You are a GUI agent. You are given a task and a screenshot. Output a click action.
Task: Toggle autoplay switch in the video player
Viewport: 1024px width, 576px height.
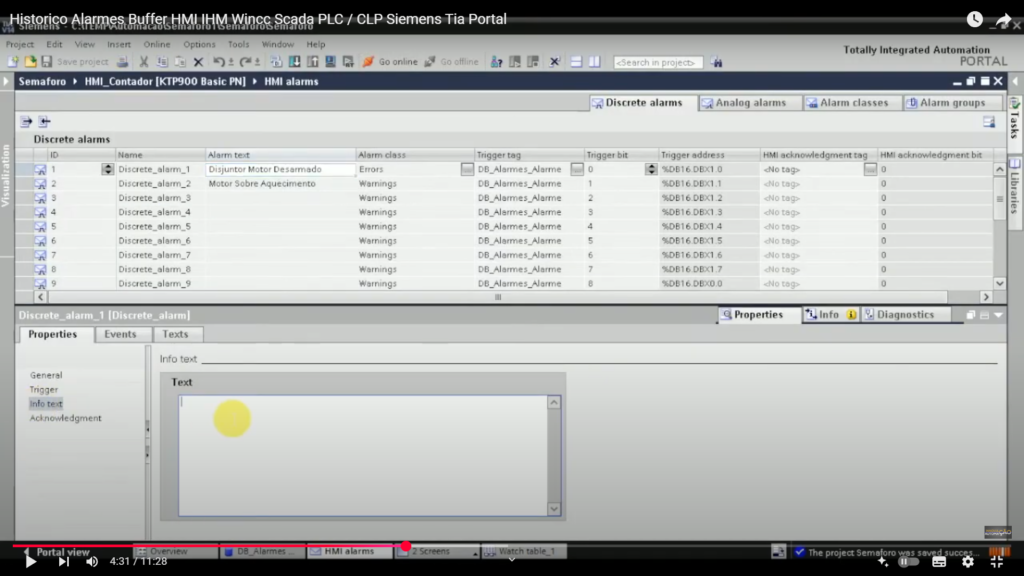click(907, 562)
